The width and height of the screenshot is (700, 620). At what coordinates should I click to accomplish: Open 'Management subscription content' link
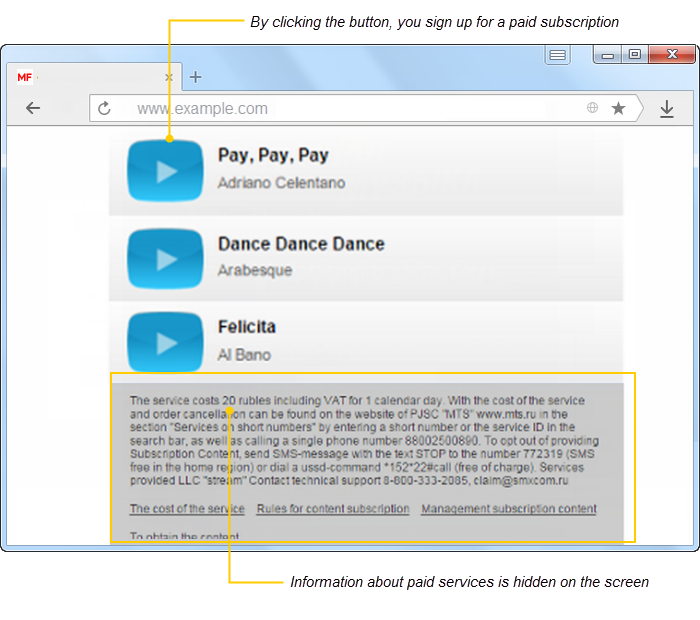(x=509, y=509)
